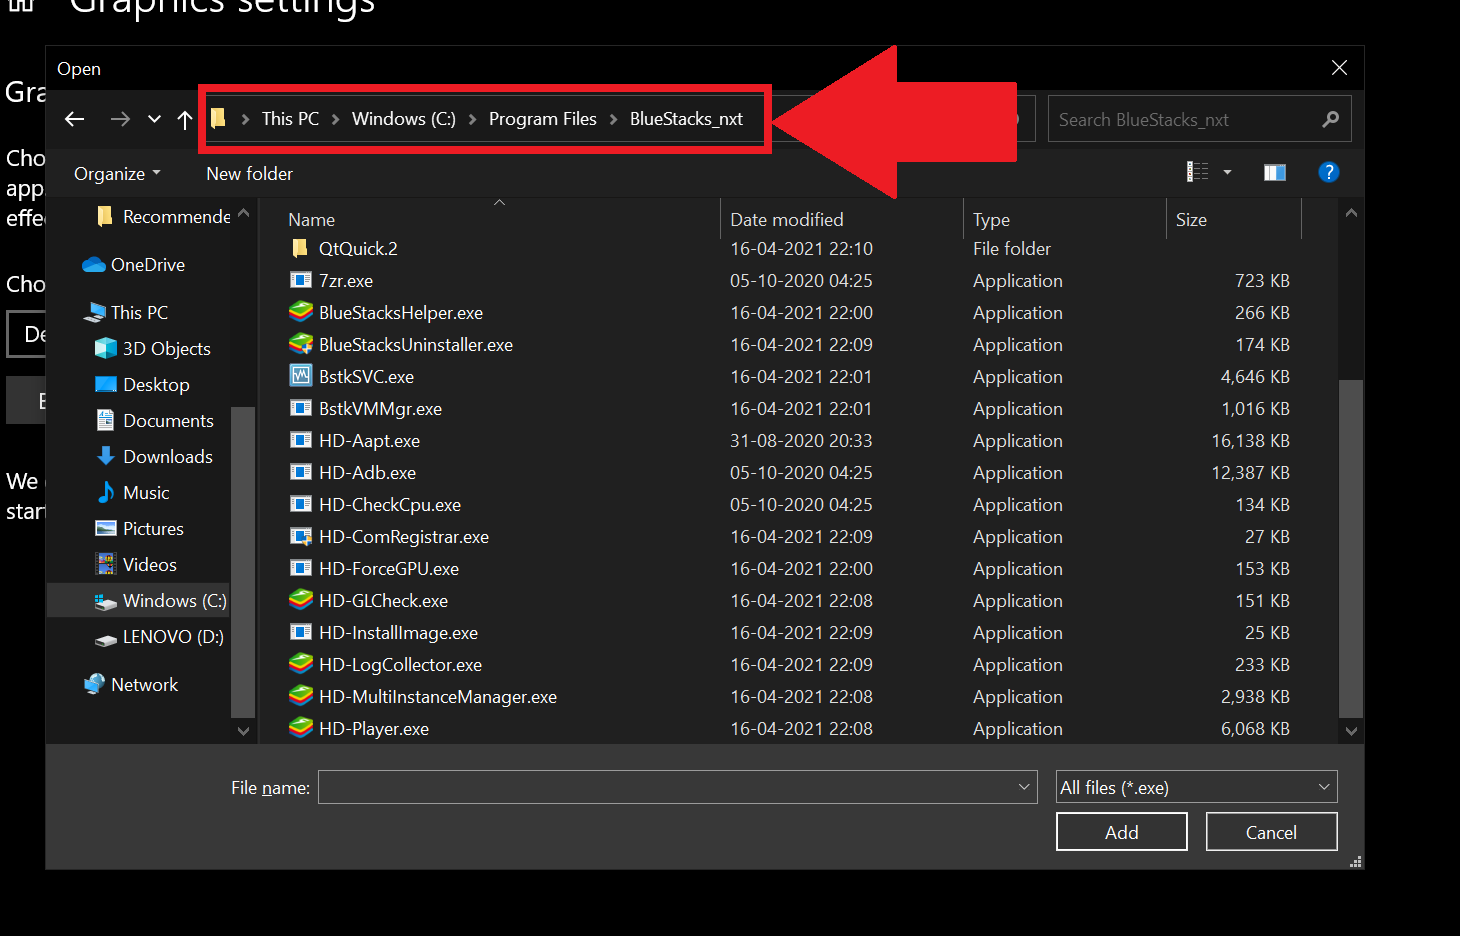Go back using the left arrow

click(x=74, y=119)
